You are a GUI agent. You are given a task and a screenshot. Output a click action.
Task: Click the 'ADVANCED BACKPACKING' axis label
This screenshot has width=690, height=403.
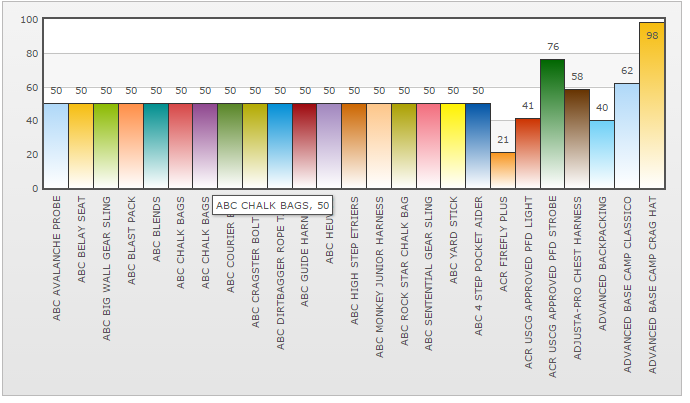602,264
